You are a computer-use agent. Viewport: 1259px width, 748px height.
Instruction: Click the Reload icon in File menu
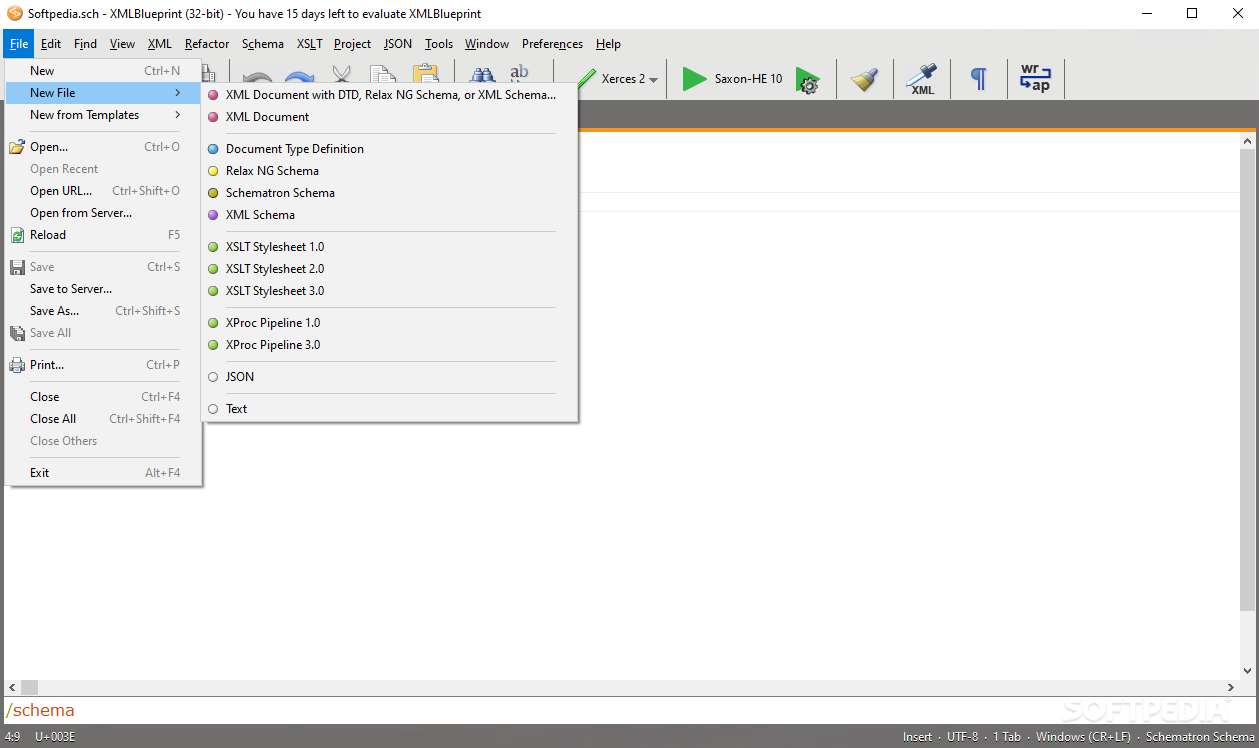pyautogui.click(x=17, y=235)
